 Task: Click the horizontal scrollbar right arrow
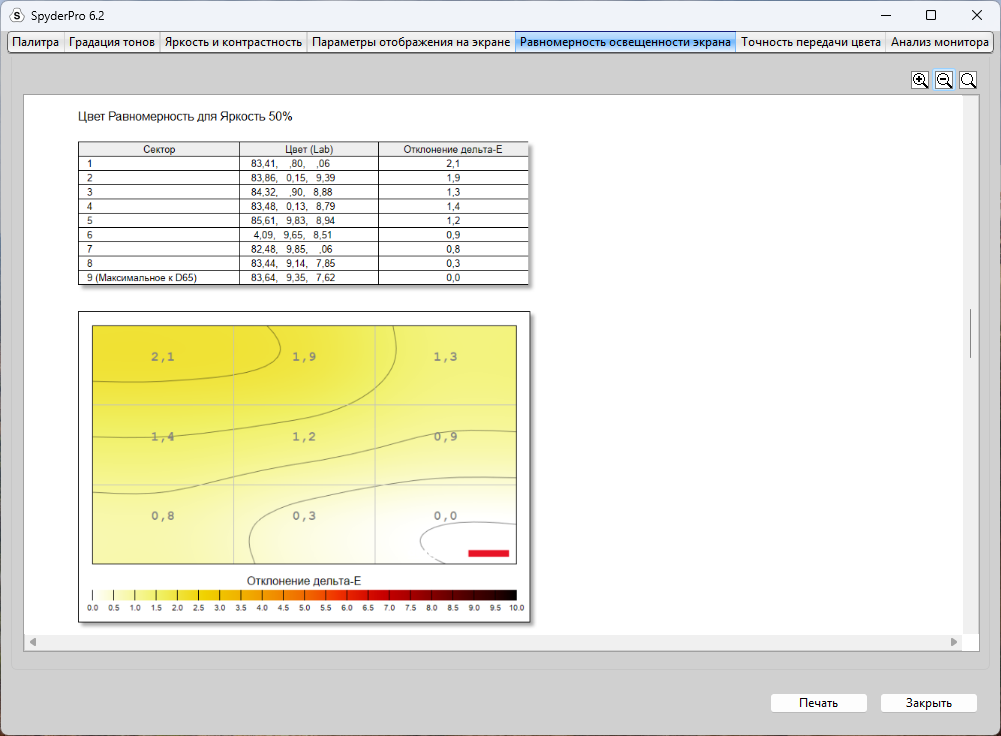954,642
